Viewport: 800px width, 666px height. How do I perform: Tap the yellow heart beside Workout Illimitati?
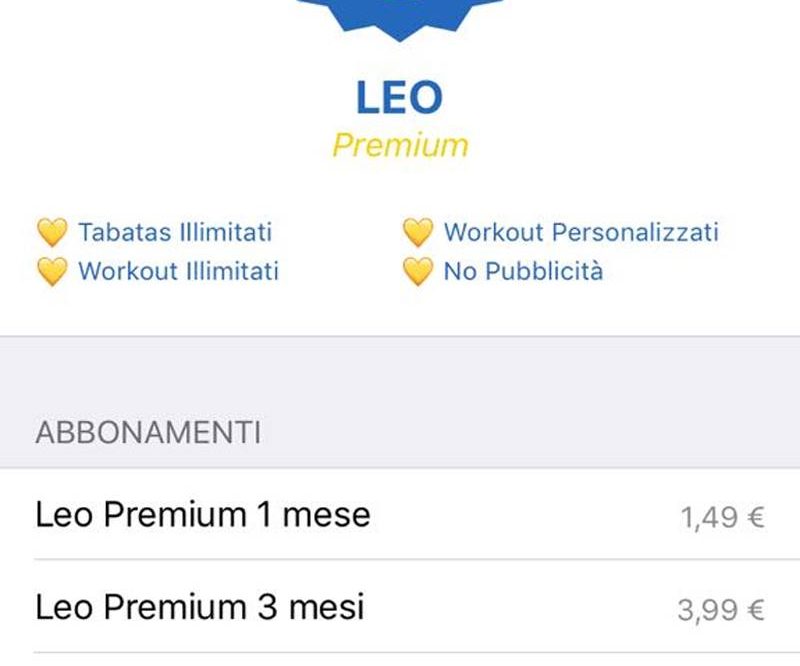[x=53, y=272]
